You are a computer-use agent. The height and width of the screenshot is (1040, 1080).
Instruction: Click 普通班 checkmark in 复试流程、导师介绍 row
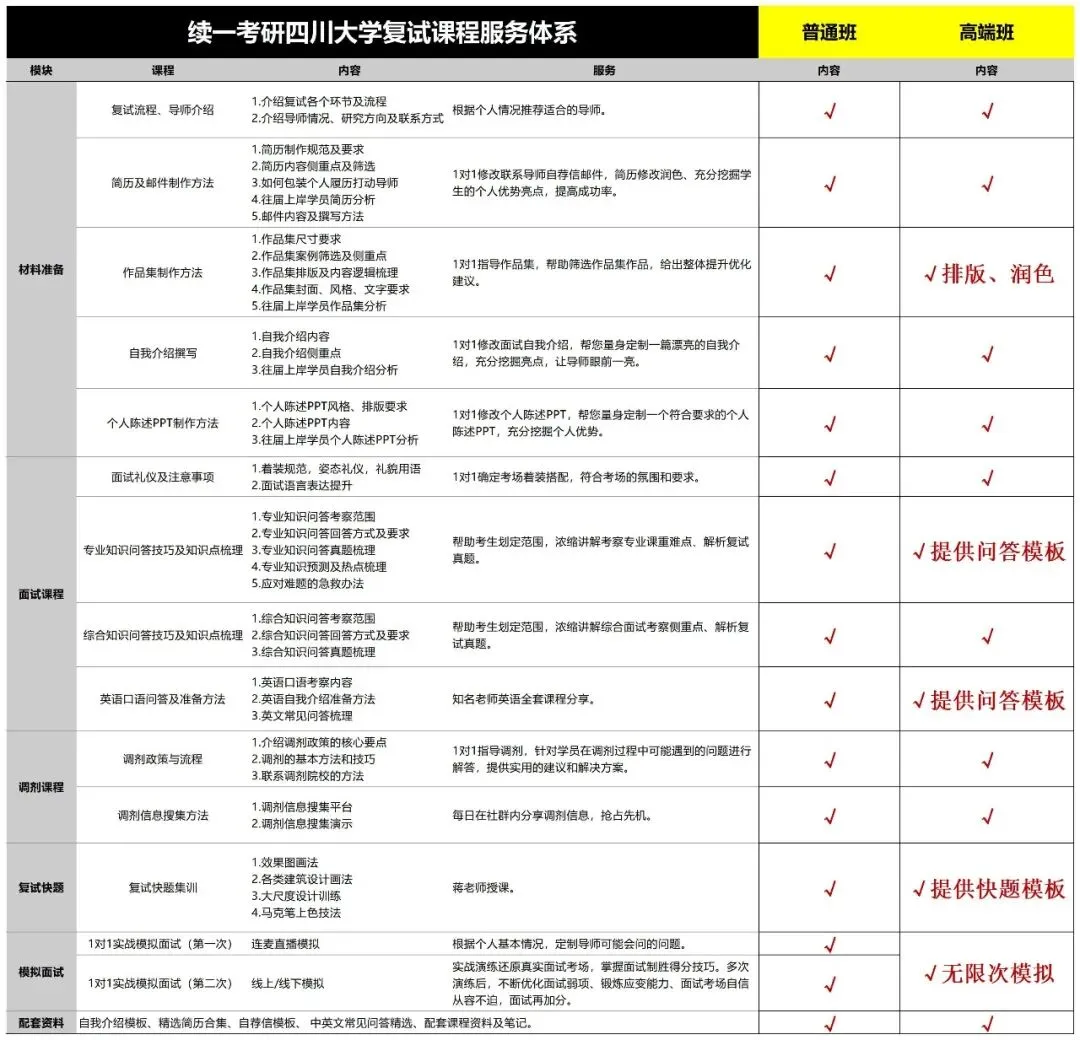[830, 111]
